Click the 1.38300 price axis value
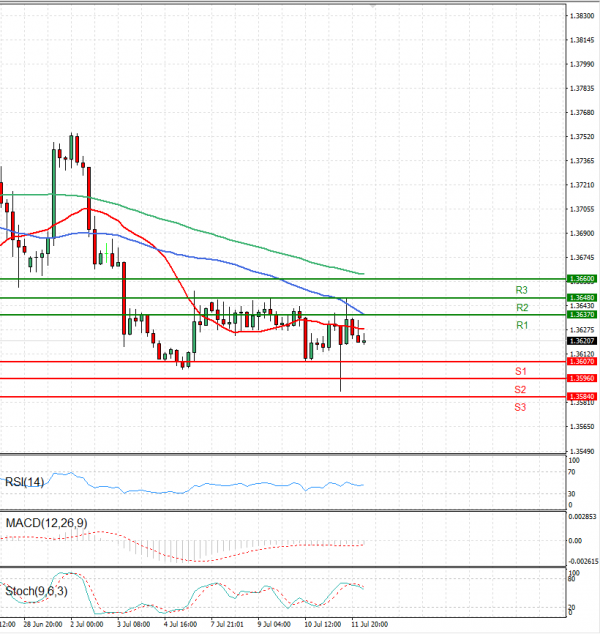Screen dimensions: 600x634 (582, 16)
